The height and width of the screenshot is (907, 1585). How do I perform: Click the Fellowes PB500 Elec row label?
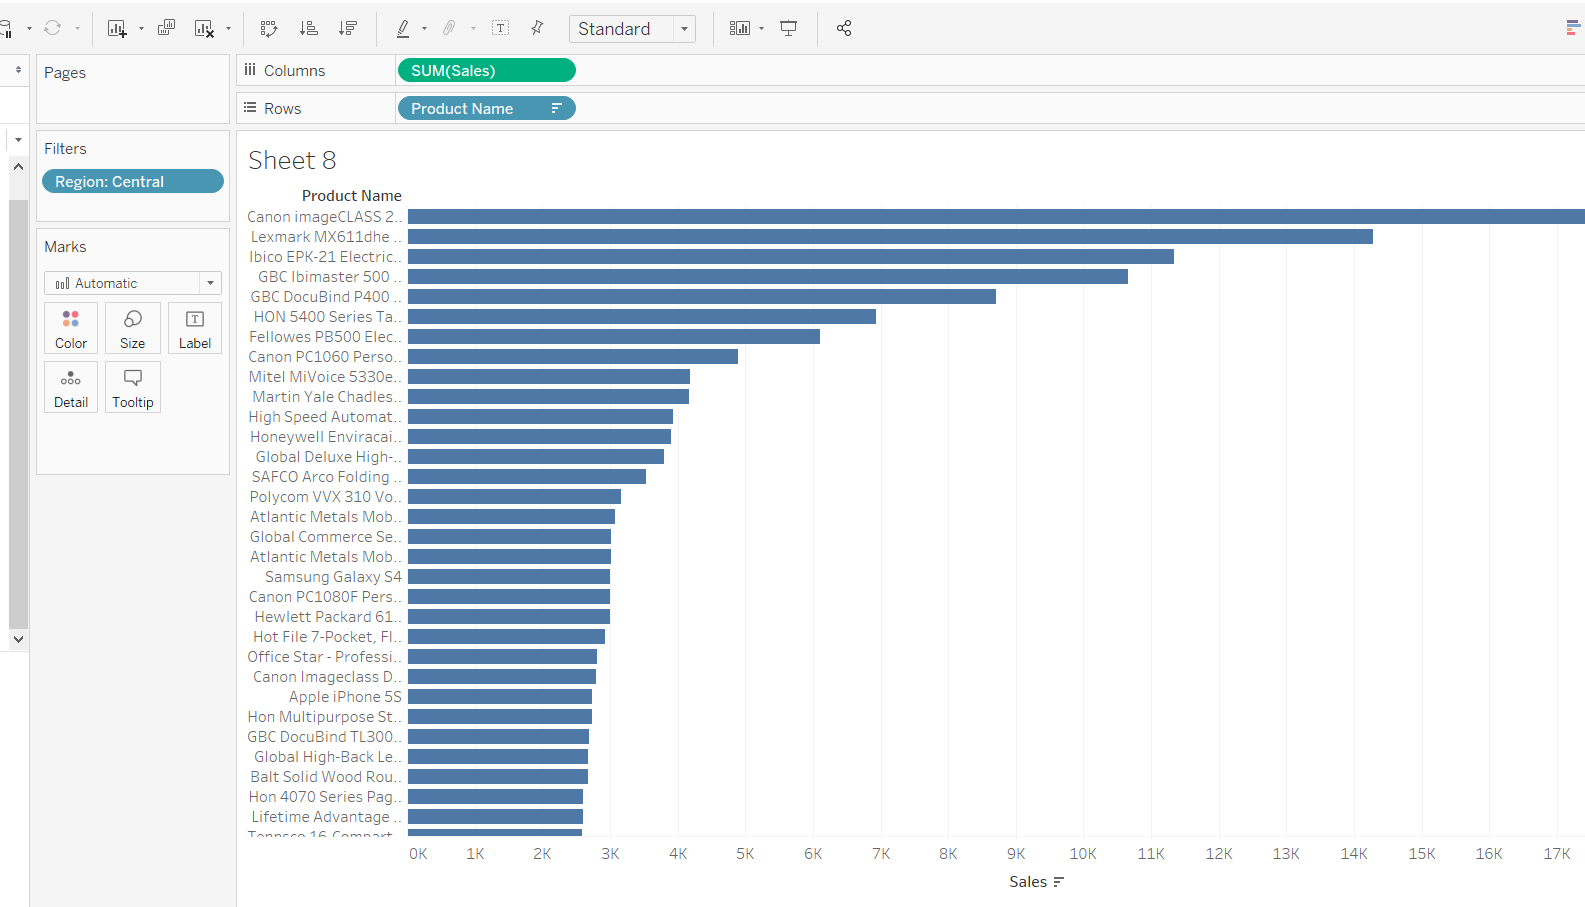pos(325,336)
